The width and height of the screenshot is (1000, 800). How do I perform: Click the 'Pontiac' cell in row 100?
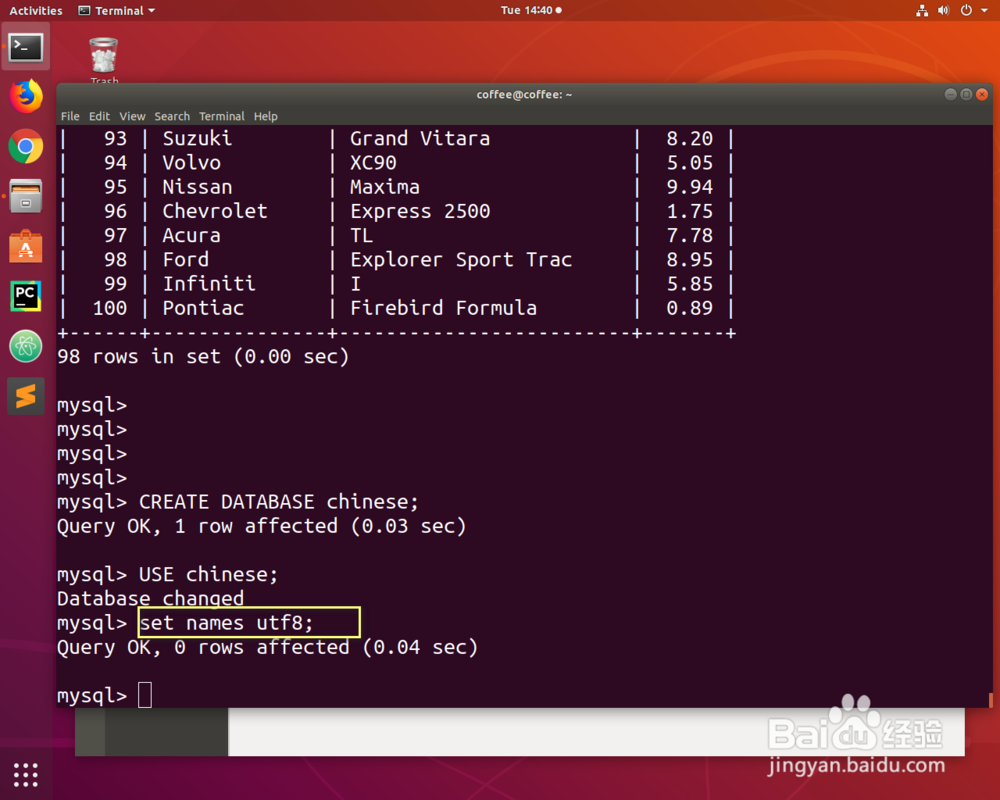coord(203,308)
